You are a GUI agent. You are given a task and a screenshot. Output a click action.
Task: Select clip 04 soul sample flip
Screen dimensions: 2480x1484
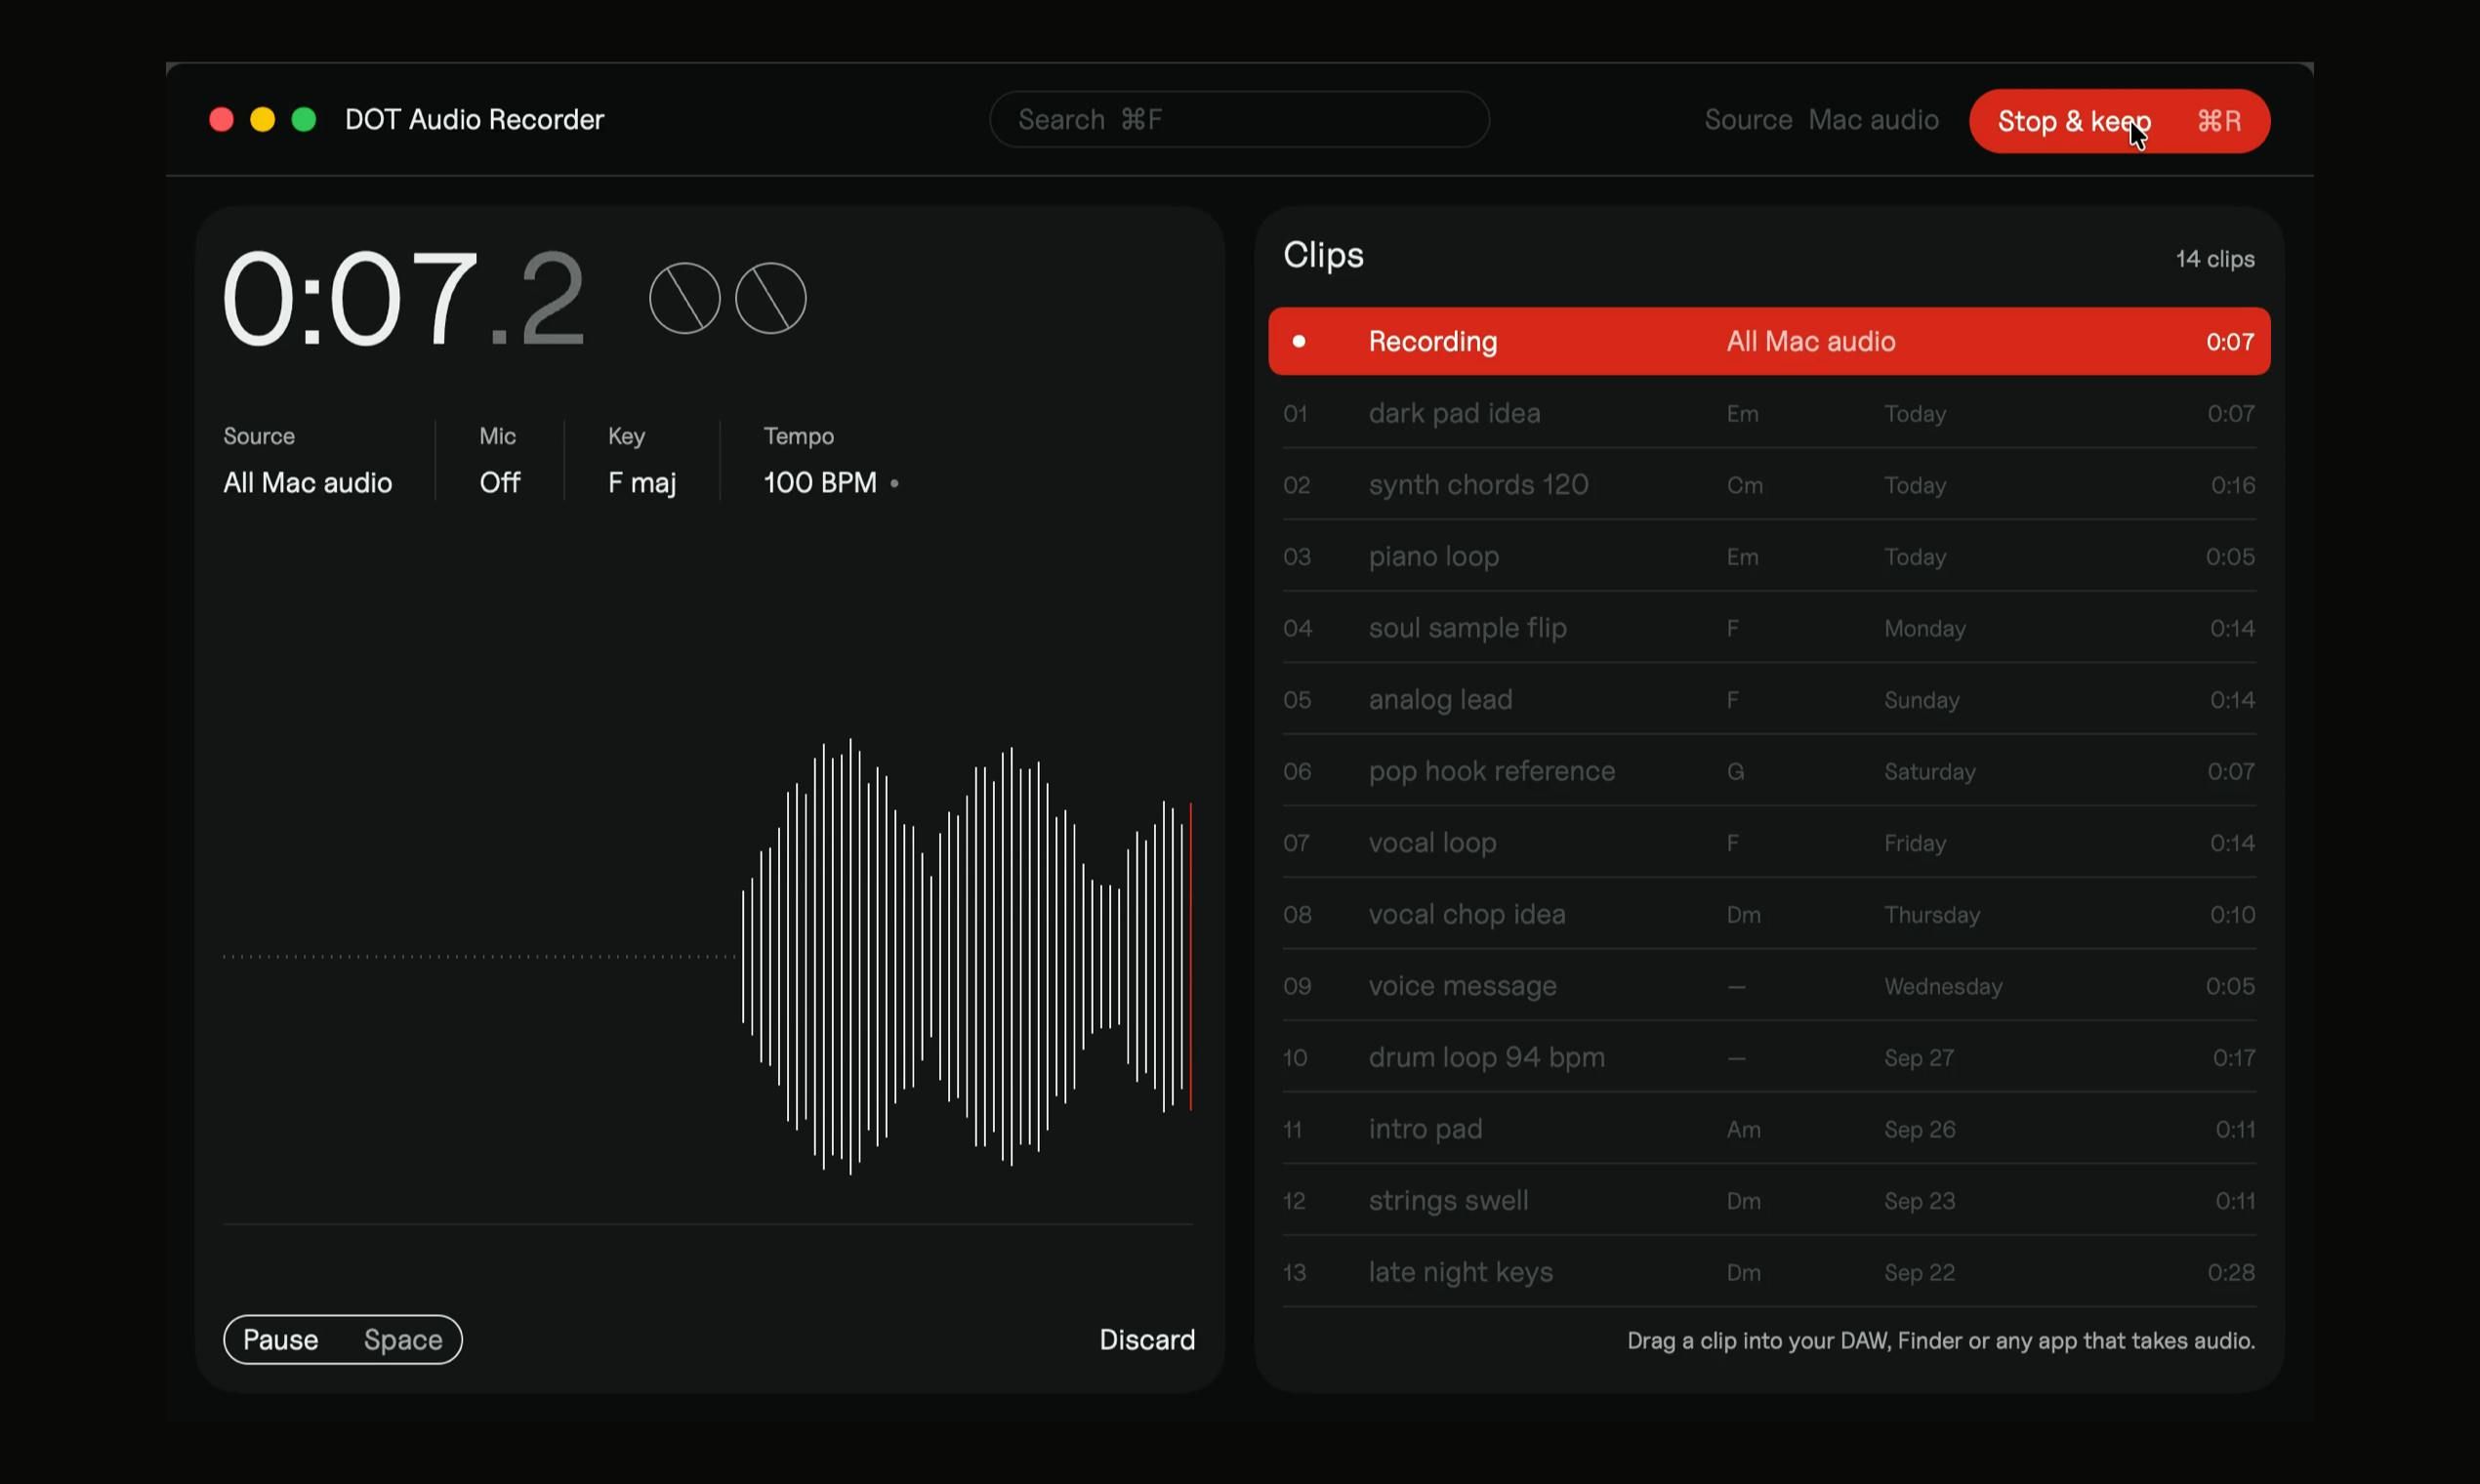[1769, 628]
